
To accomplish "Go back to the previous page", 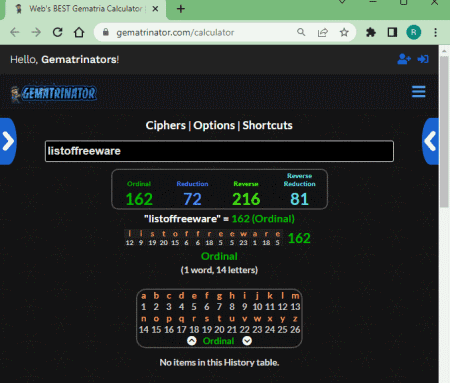I will click(x=15, y=32).
